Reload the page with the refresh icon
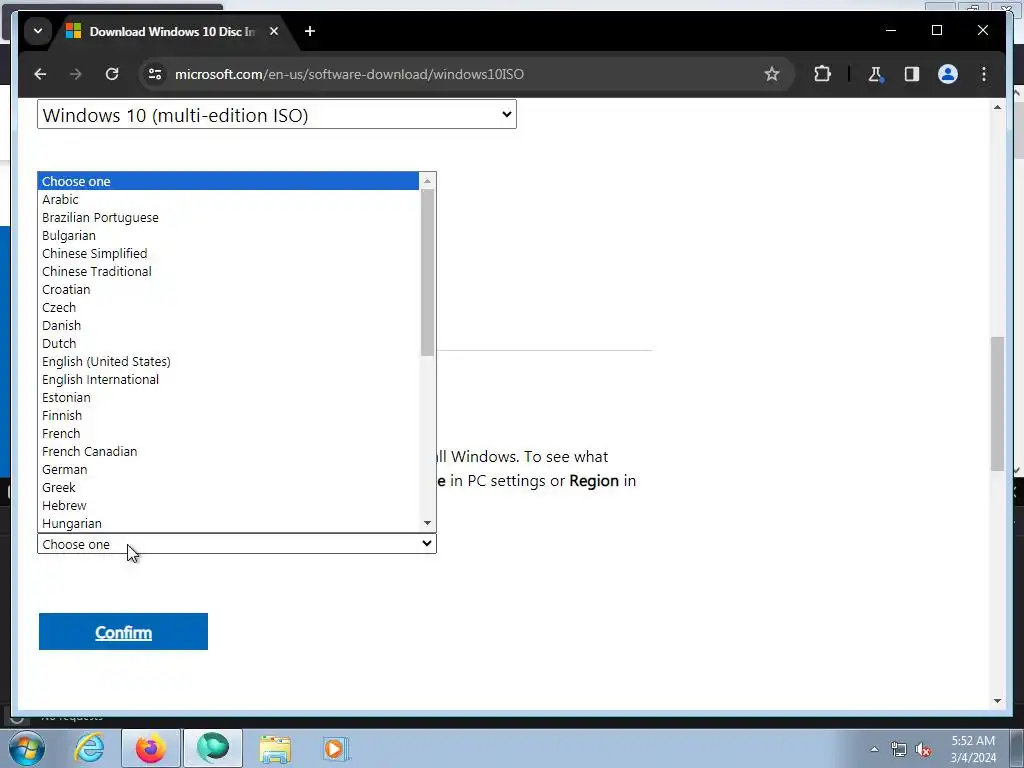 112,74
